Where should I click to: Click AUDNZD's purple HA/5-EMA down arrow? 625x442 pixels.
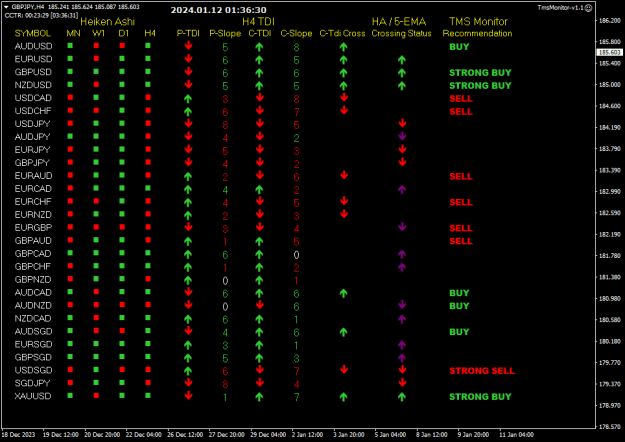tap(402, 305)
